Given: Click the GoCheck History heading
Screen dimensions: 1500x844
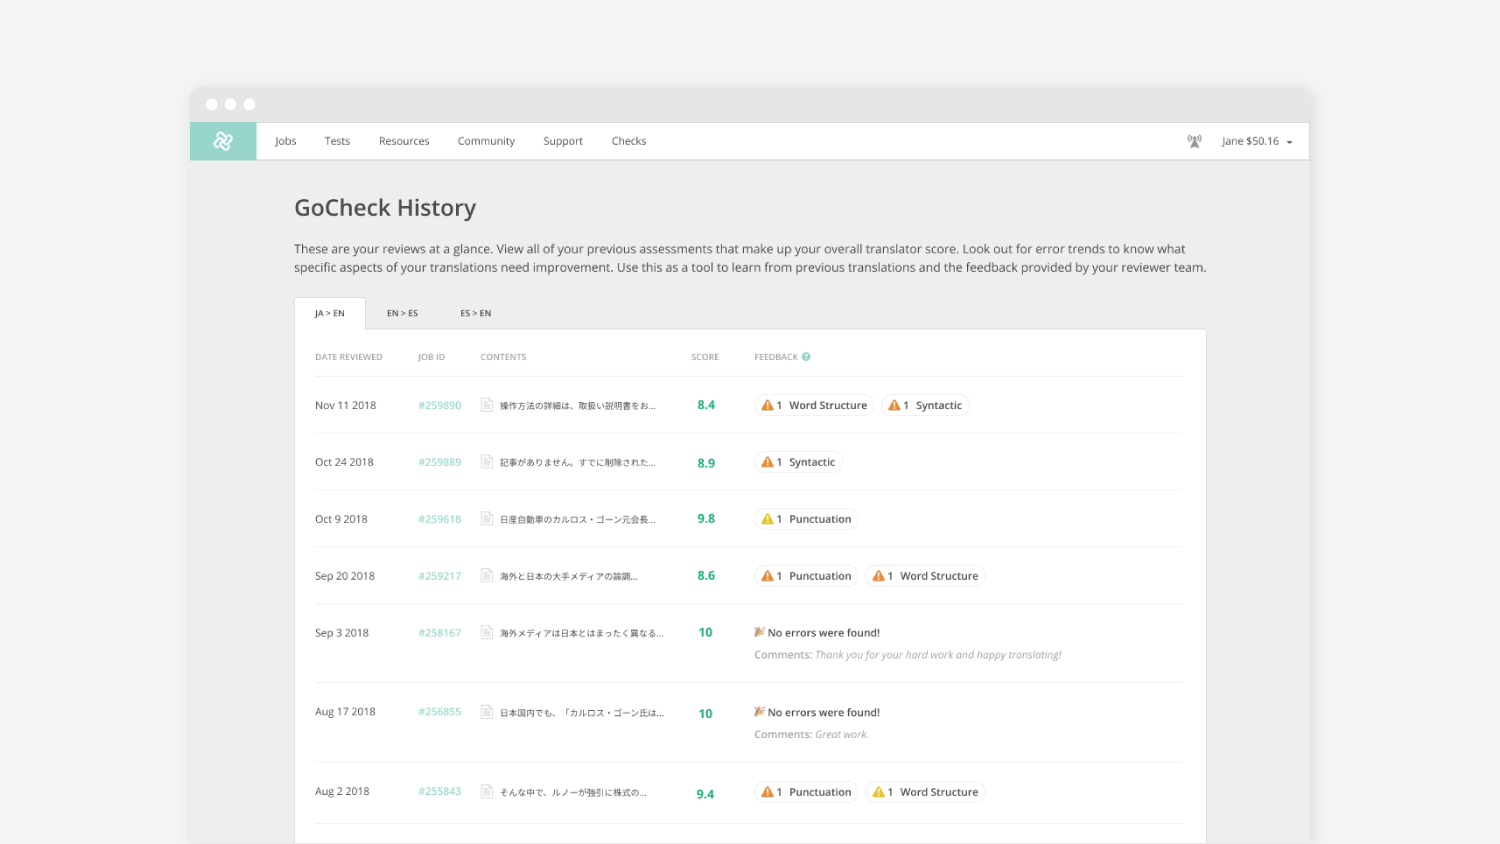Looking at the screenshot, I should coord(385,208).
